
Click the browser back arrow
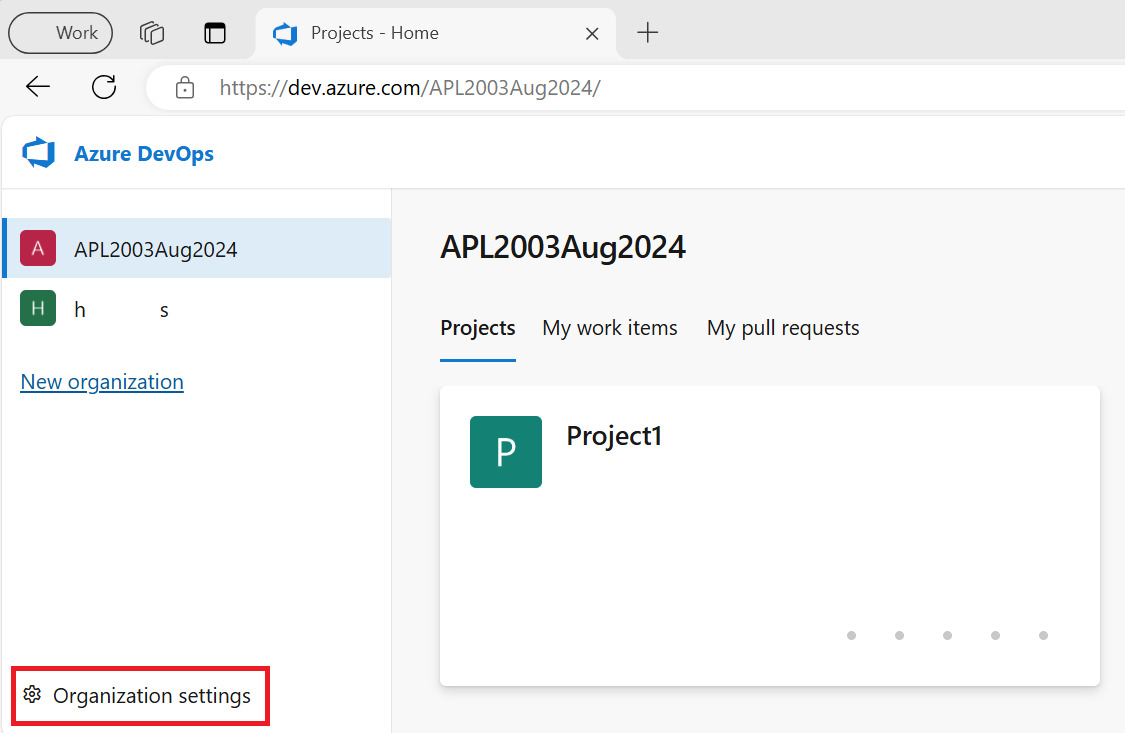[37, 87]
